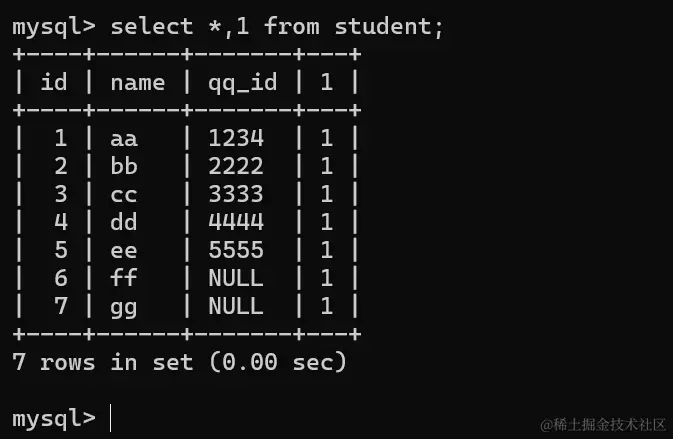Click the empty mysql prompt cursor

[111, 418]
